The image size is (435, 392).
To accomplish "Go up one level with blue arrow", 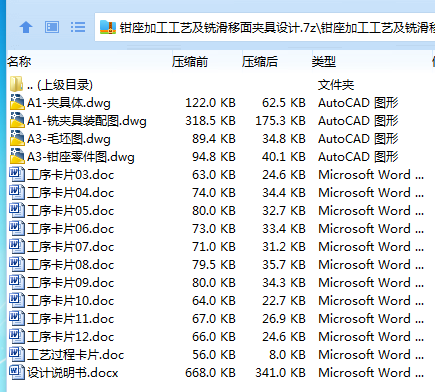I will (x=26, y=27).
